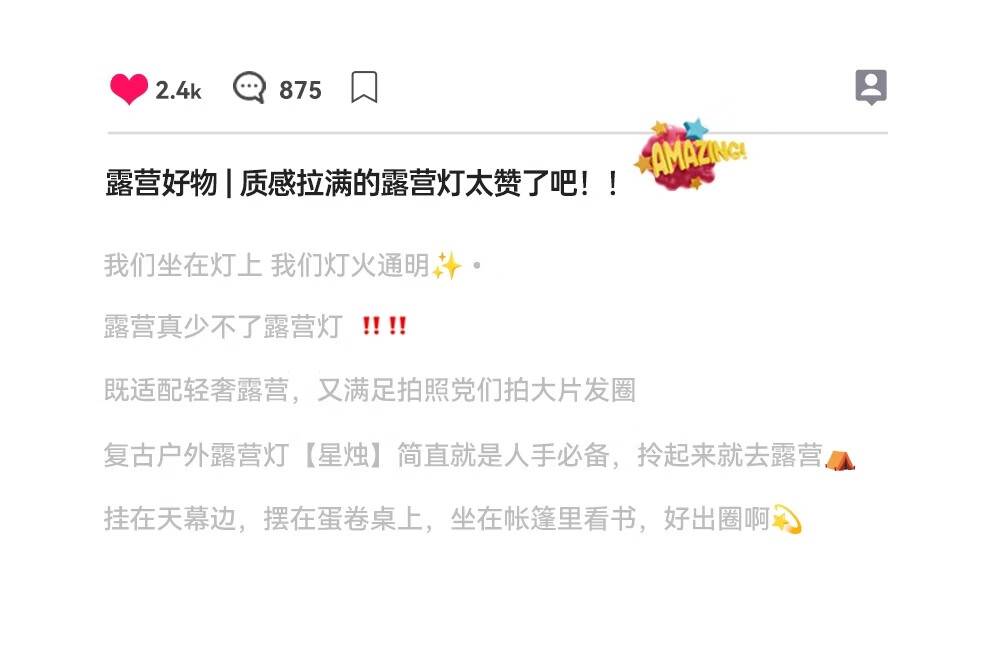Click the 2.4k likes count
This screenshot has width=1000, height=649.
coord(178,91)
